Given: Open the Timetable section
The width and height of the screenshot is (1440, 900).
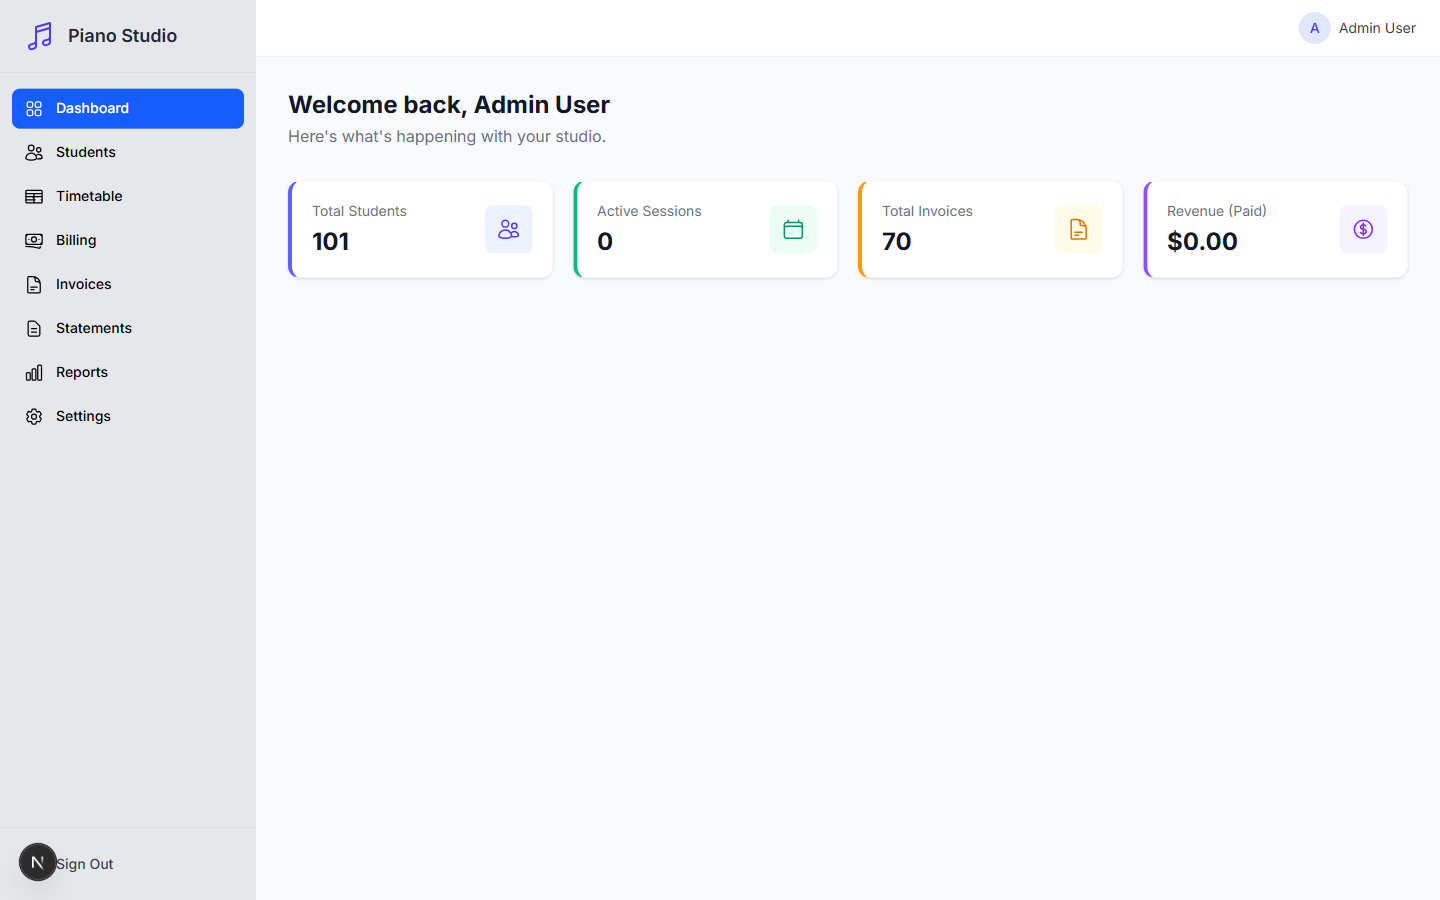Looking at the screenshot, I should pyautogui.click(x=128, y=196).
